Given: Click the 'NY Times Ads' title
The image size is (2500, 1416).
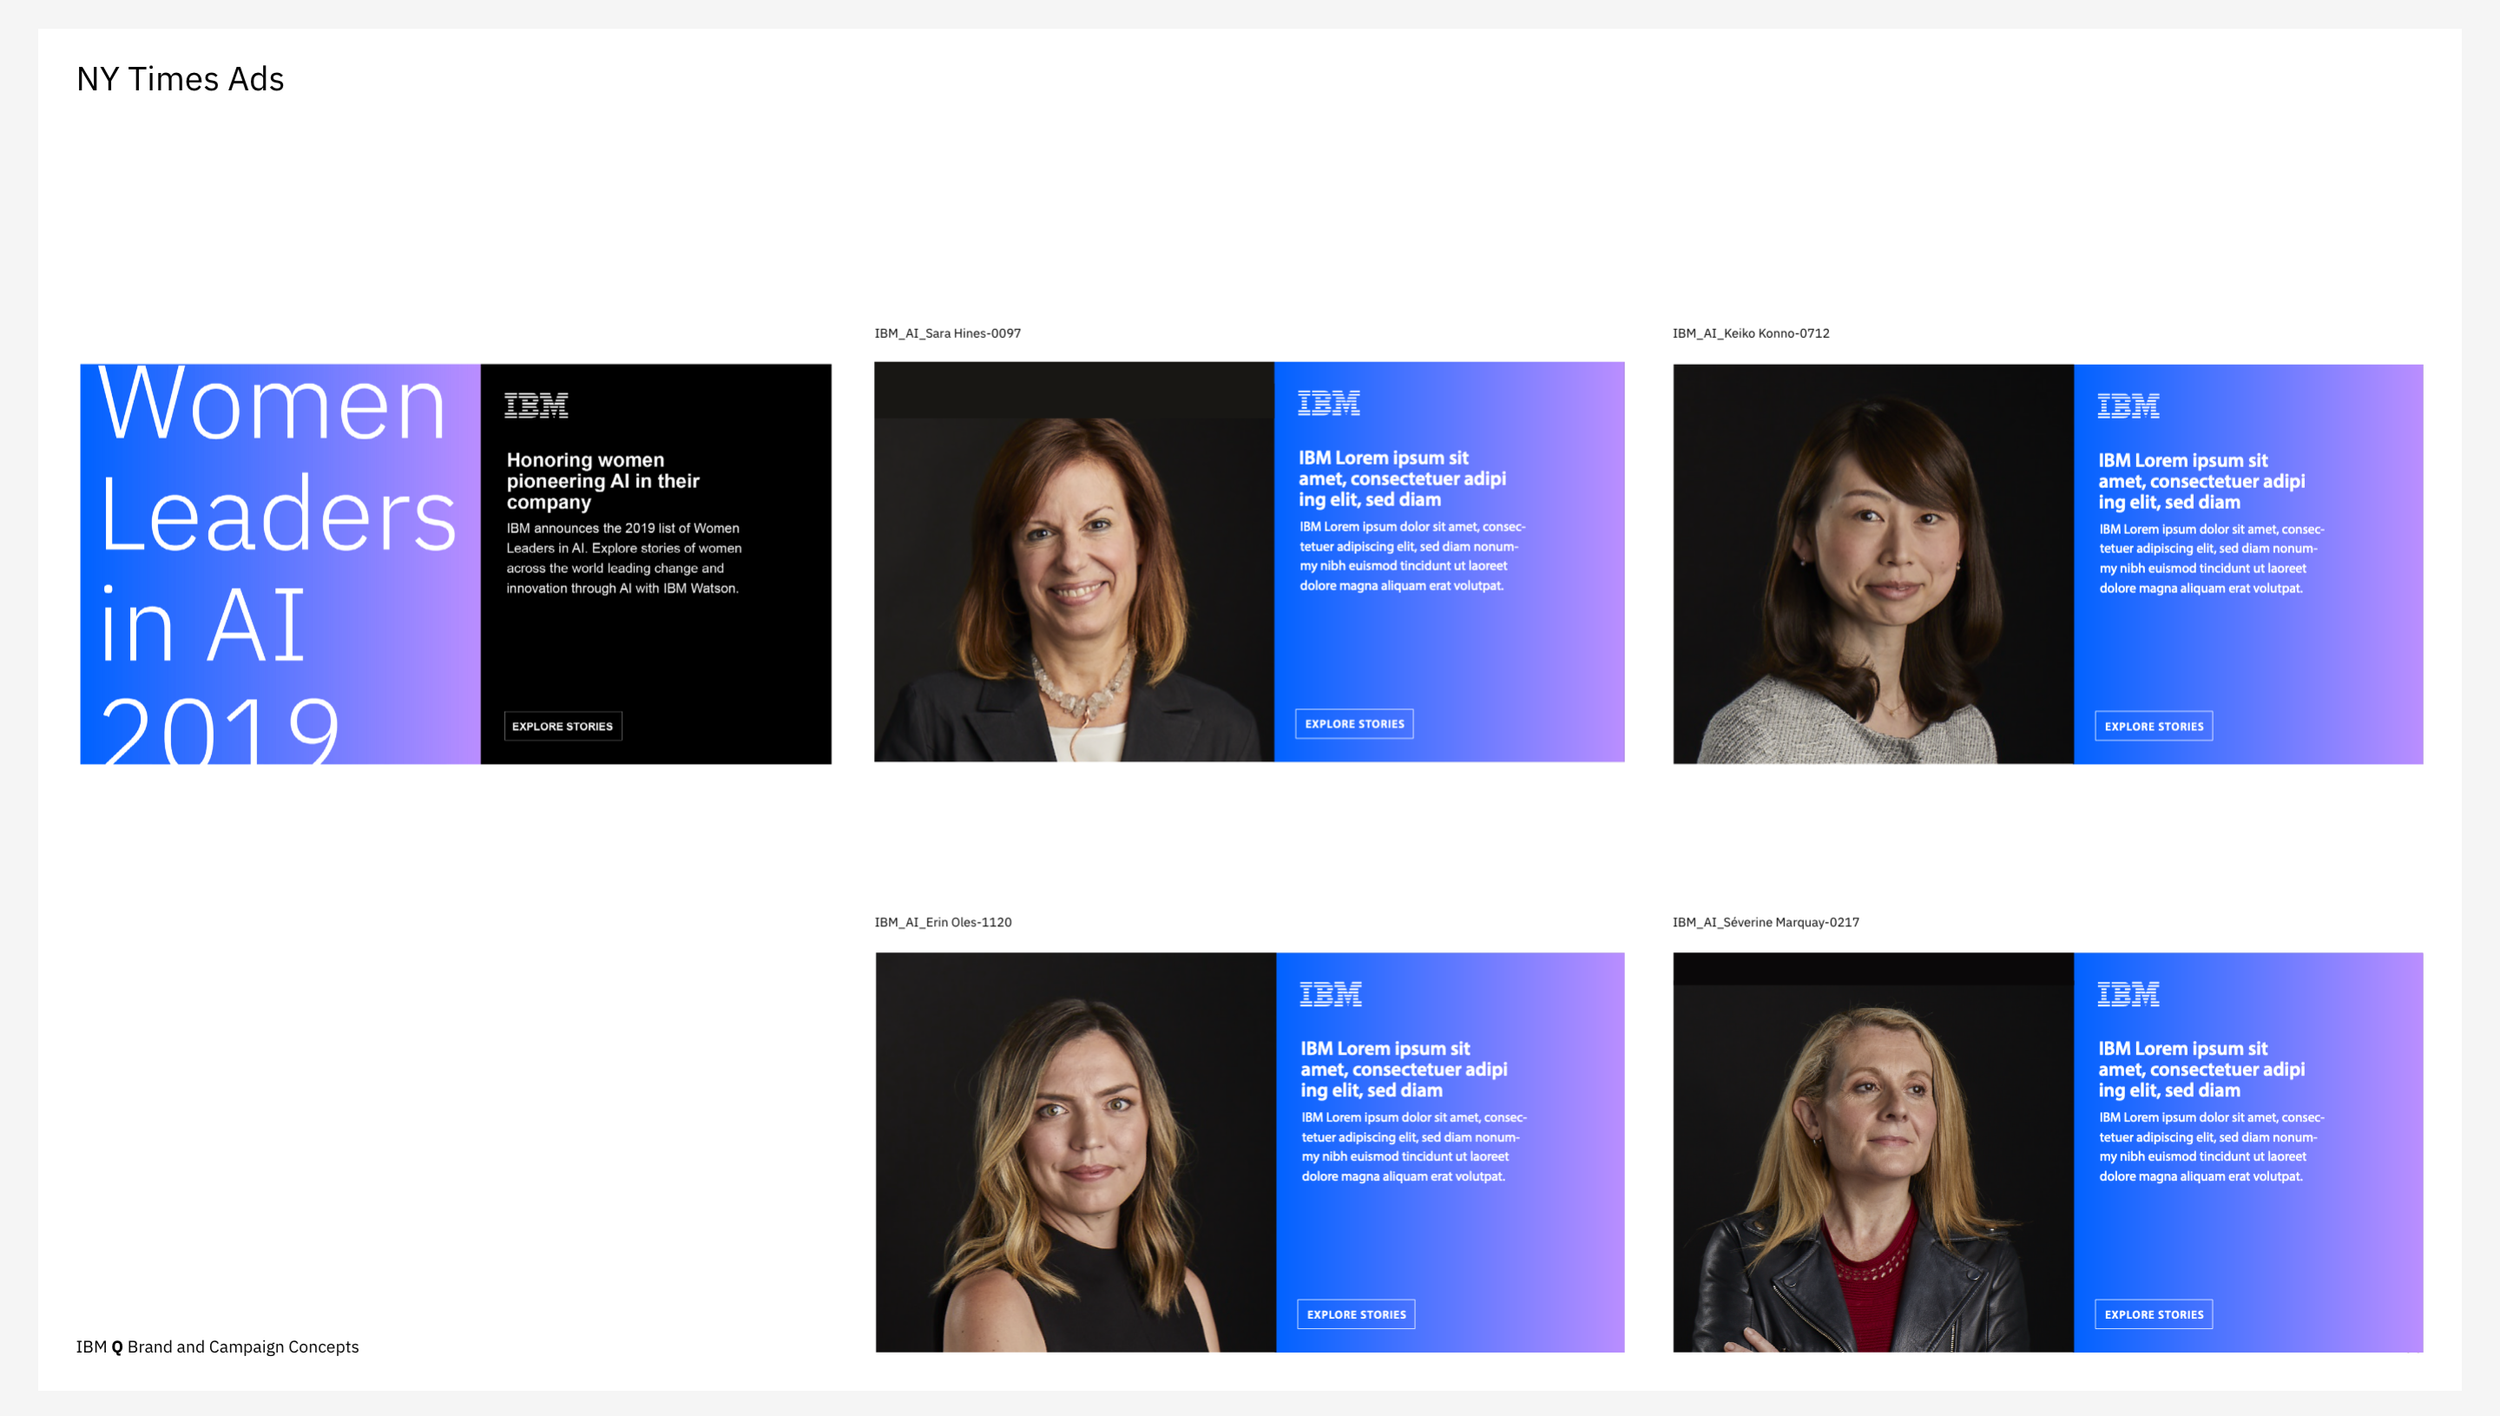Looking at the screenshot, I should tap(180, 79).
